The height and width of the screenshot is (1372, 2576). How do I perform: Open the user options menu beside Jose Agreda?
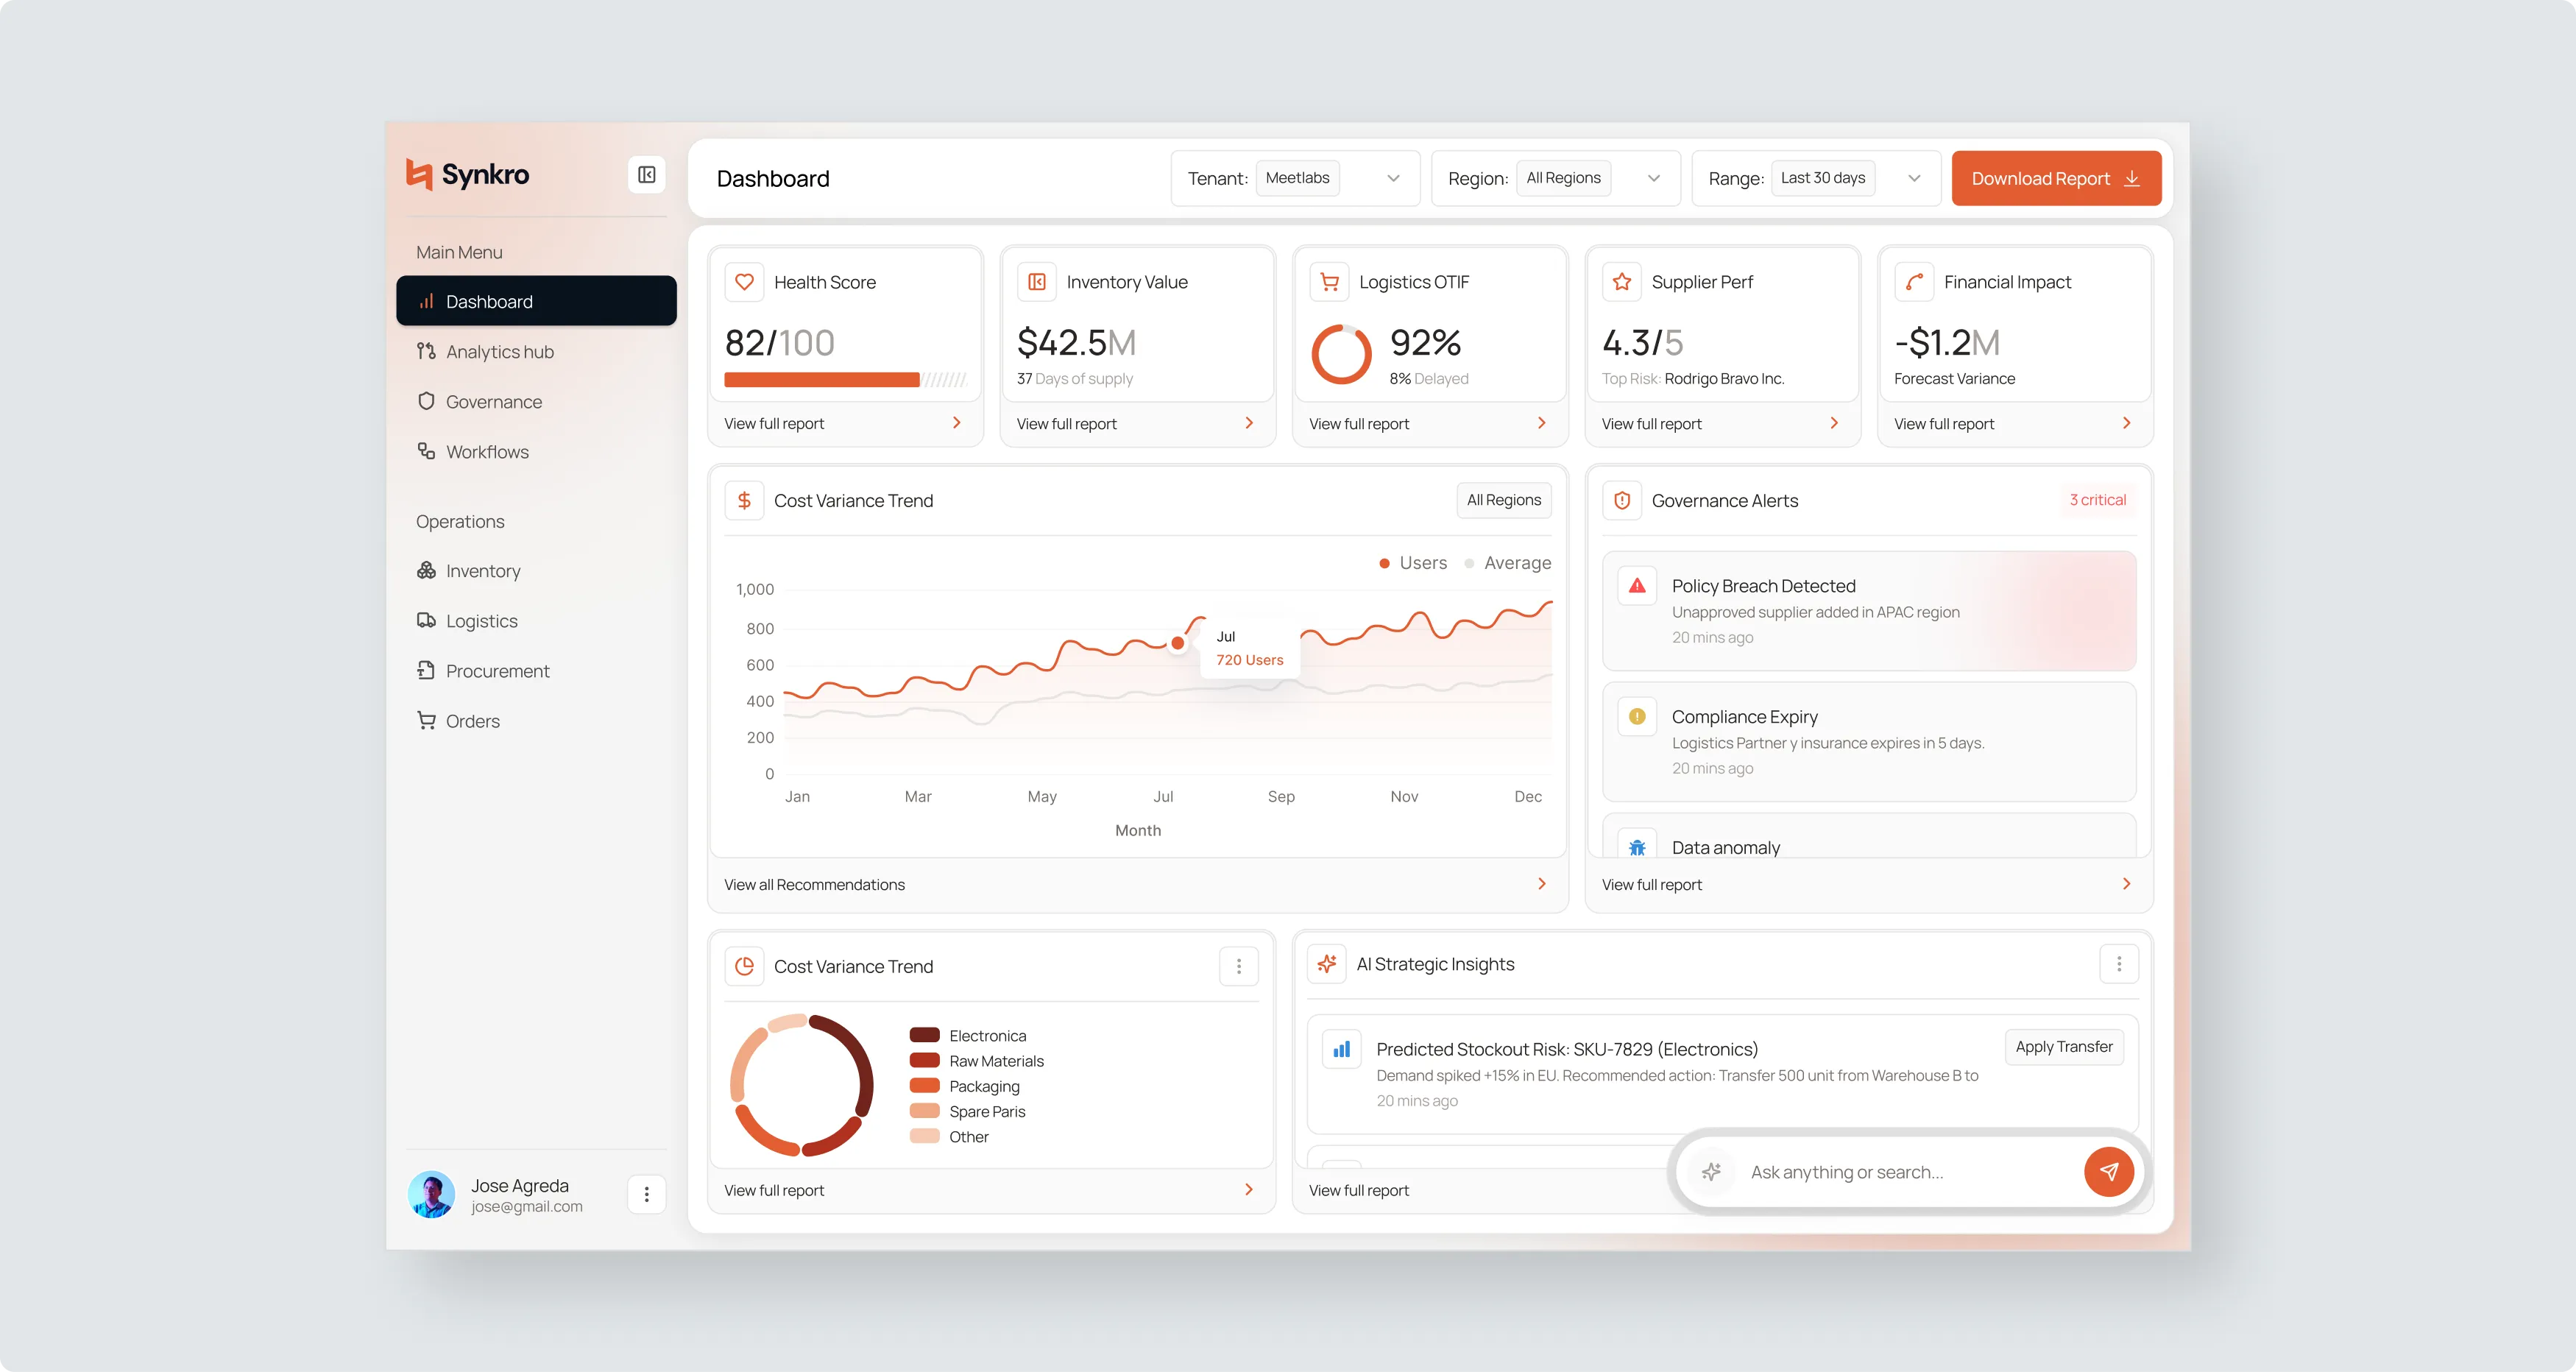click(646, 1194)
